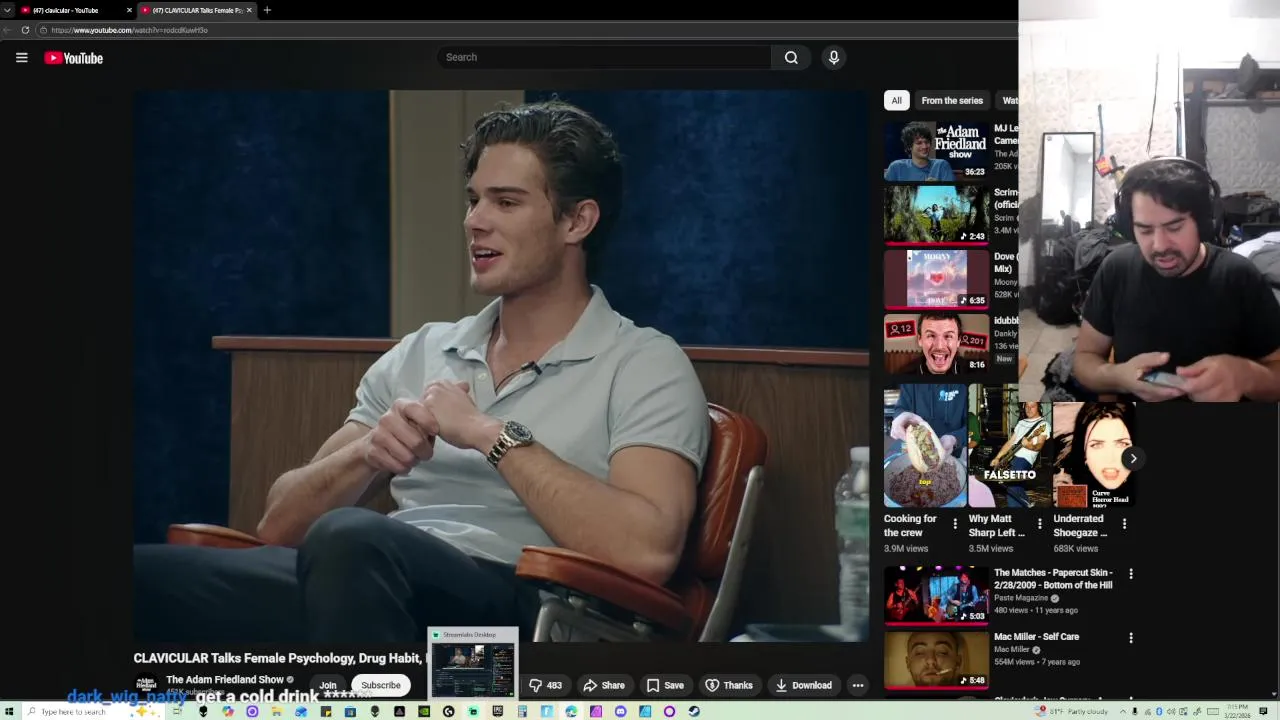Viewport: 1280px width, 720px height.
Task: Open the 6:35 Moony mix thumbnail
Action: [936, 278]
